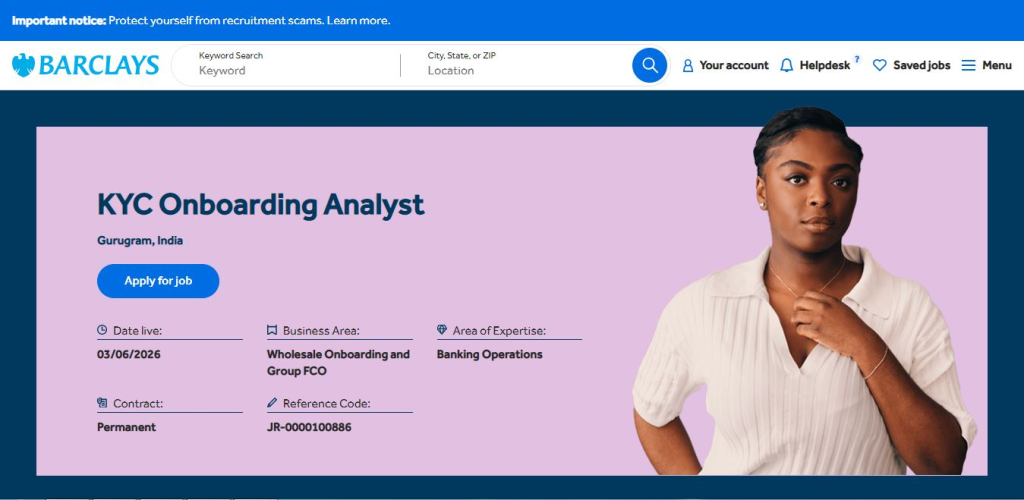Click Wholesale Onboarding and Group FCO text

coord(338,363)
